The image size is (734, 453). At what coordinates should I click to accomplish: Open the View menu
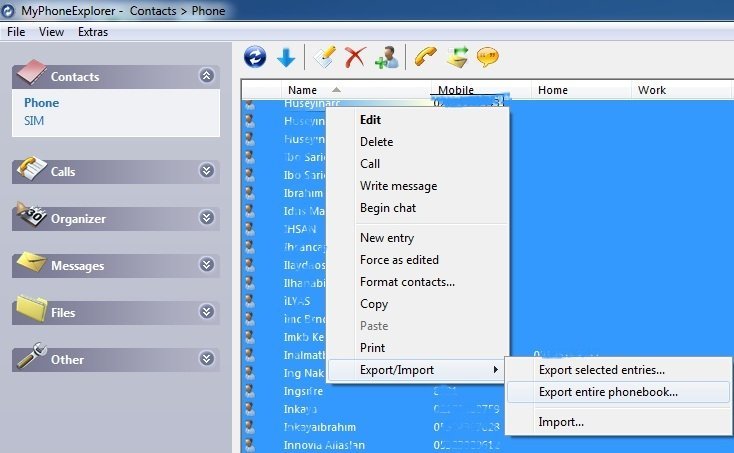point(51,32)
